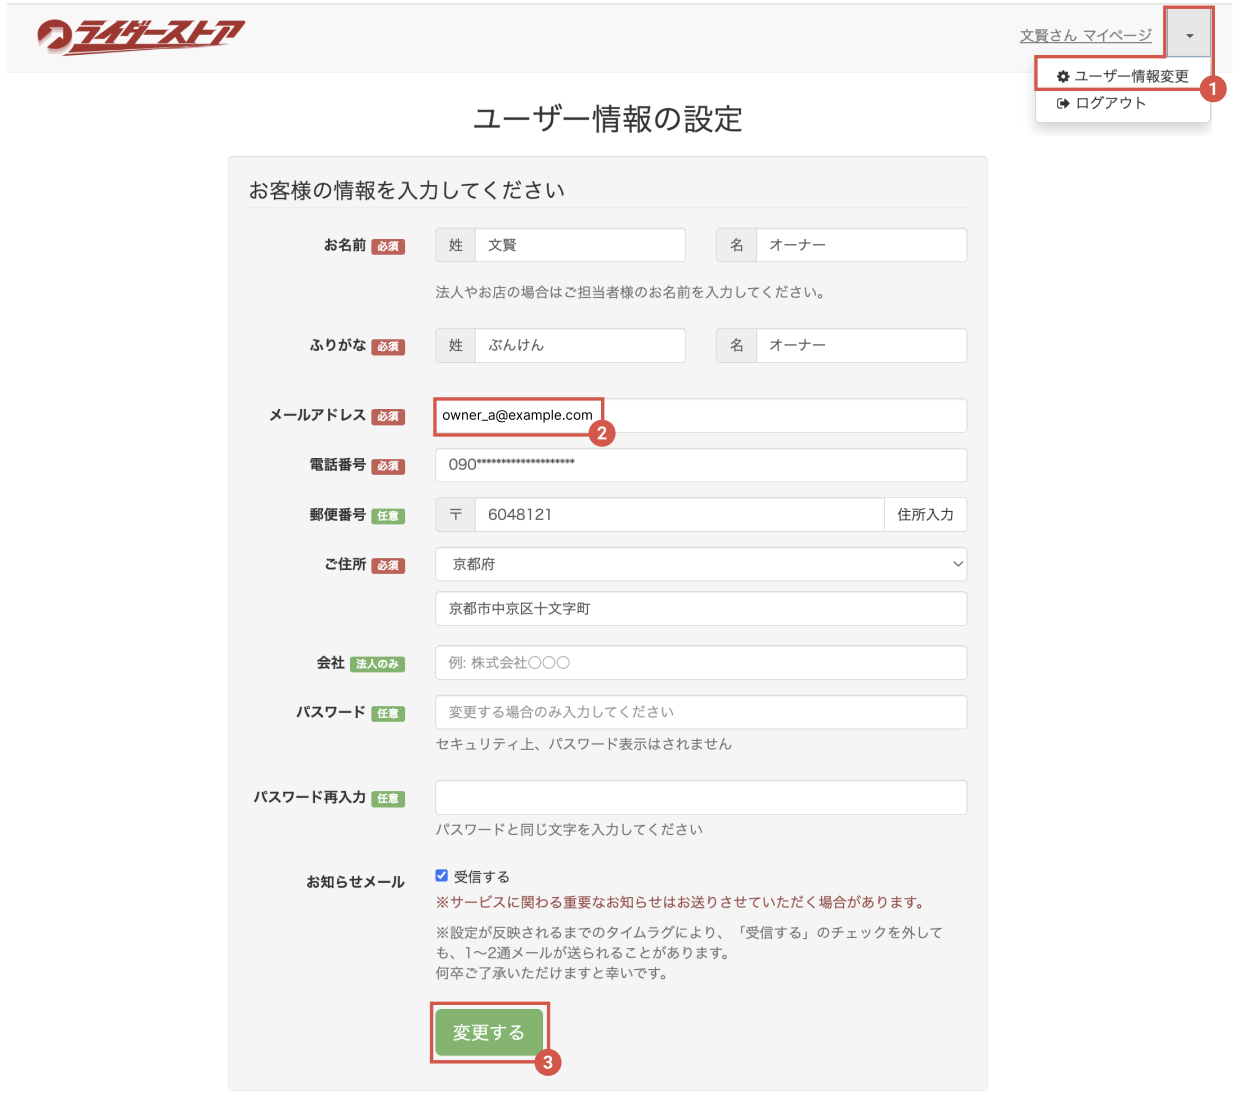Click the 住所入力 button

[x=925, y=515]
